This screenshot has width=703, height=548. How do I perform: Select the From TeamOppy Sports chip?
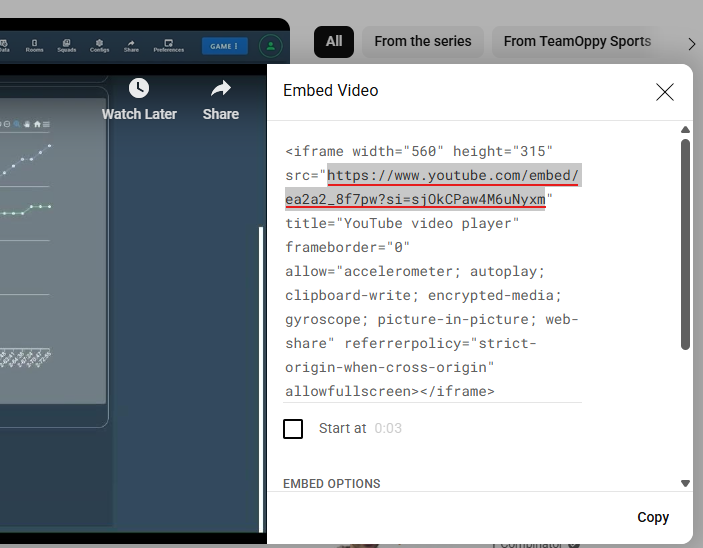point(577,42)
